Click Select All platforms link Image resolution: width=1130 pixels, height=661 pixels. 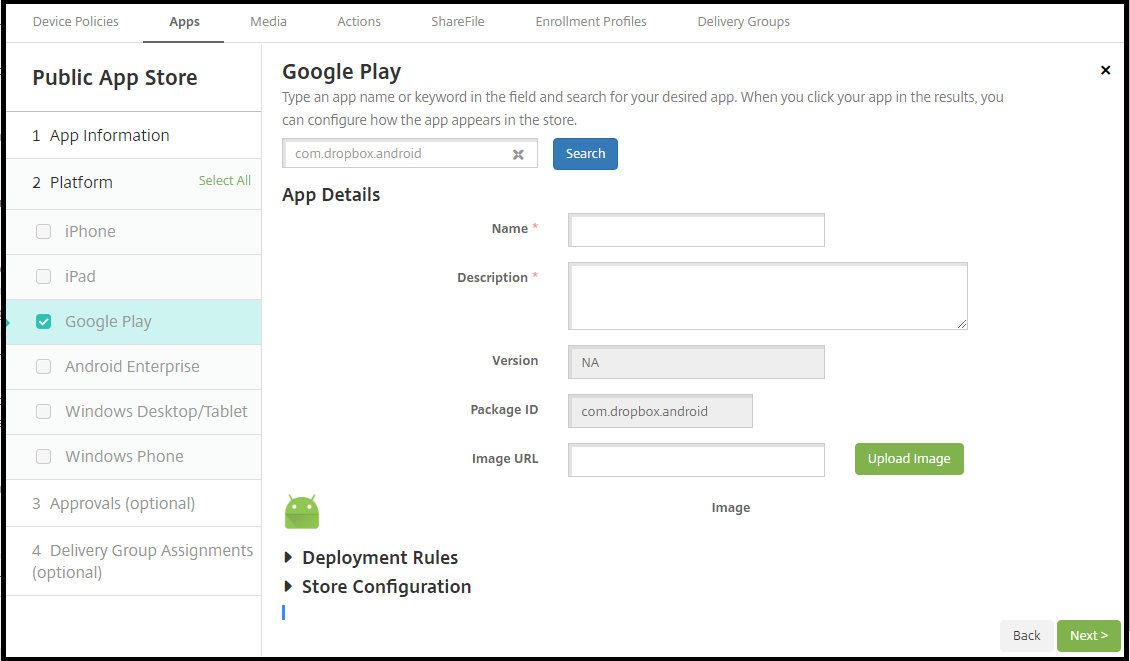(225, 181)
